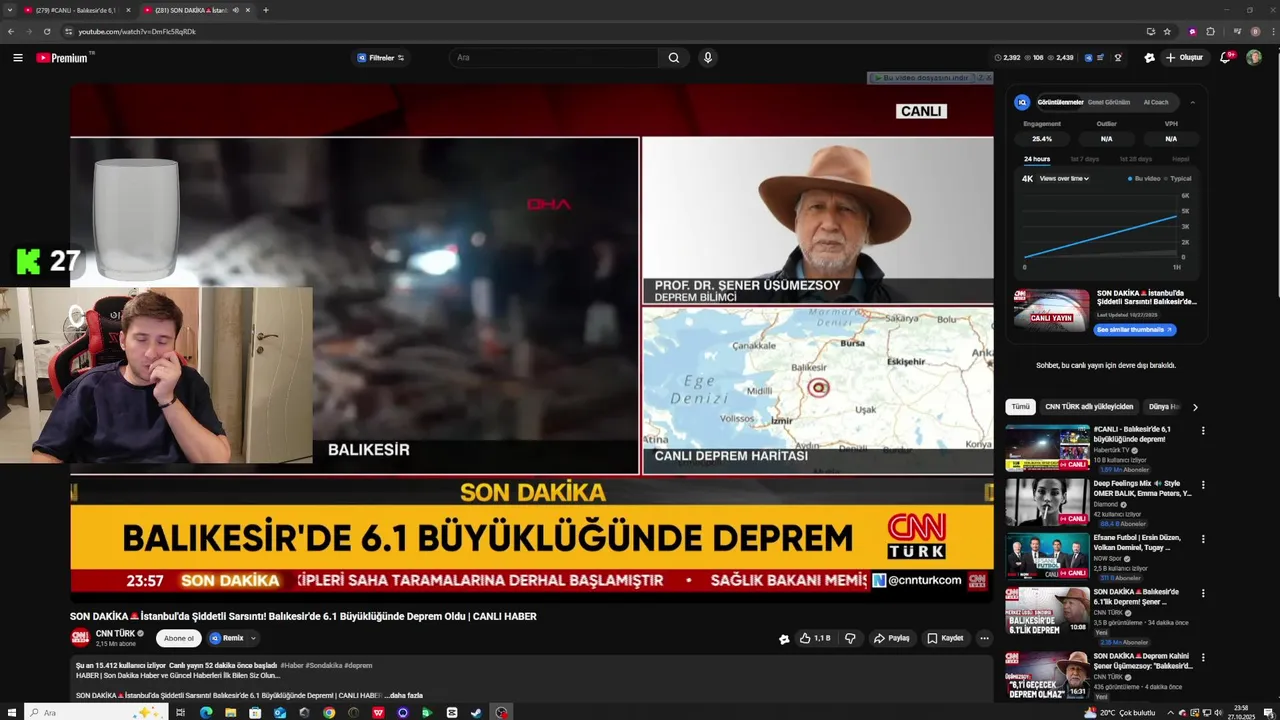Open the Filtreler search filter button
1280x720 pixels.
381,58
